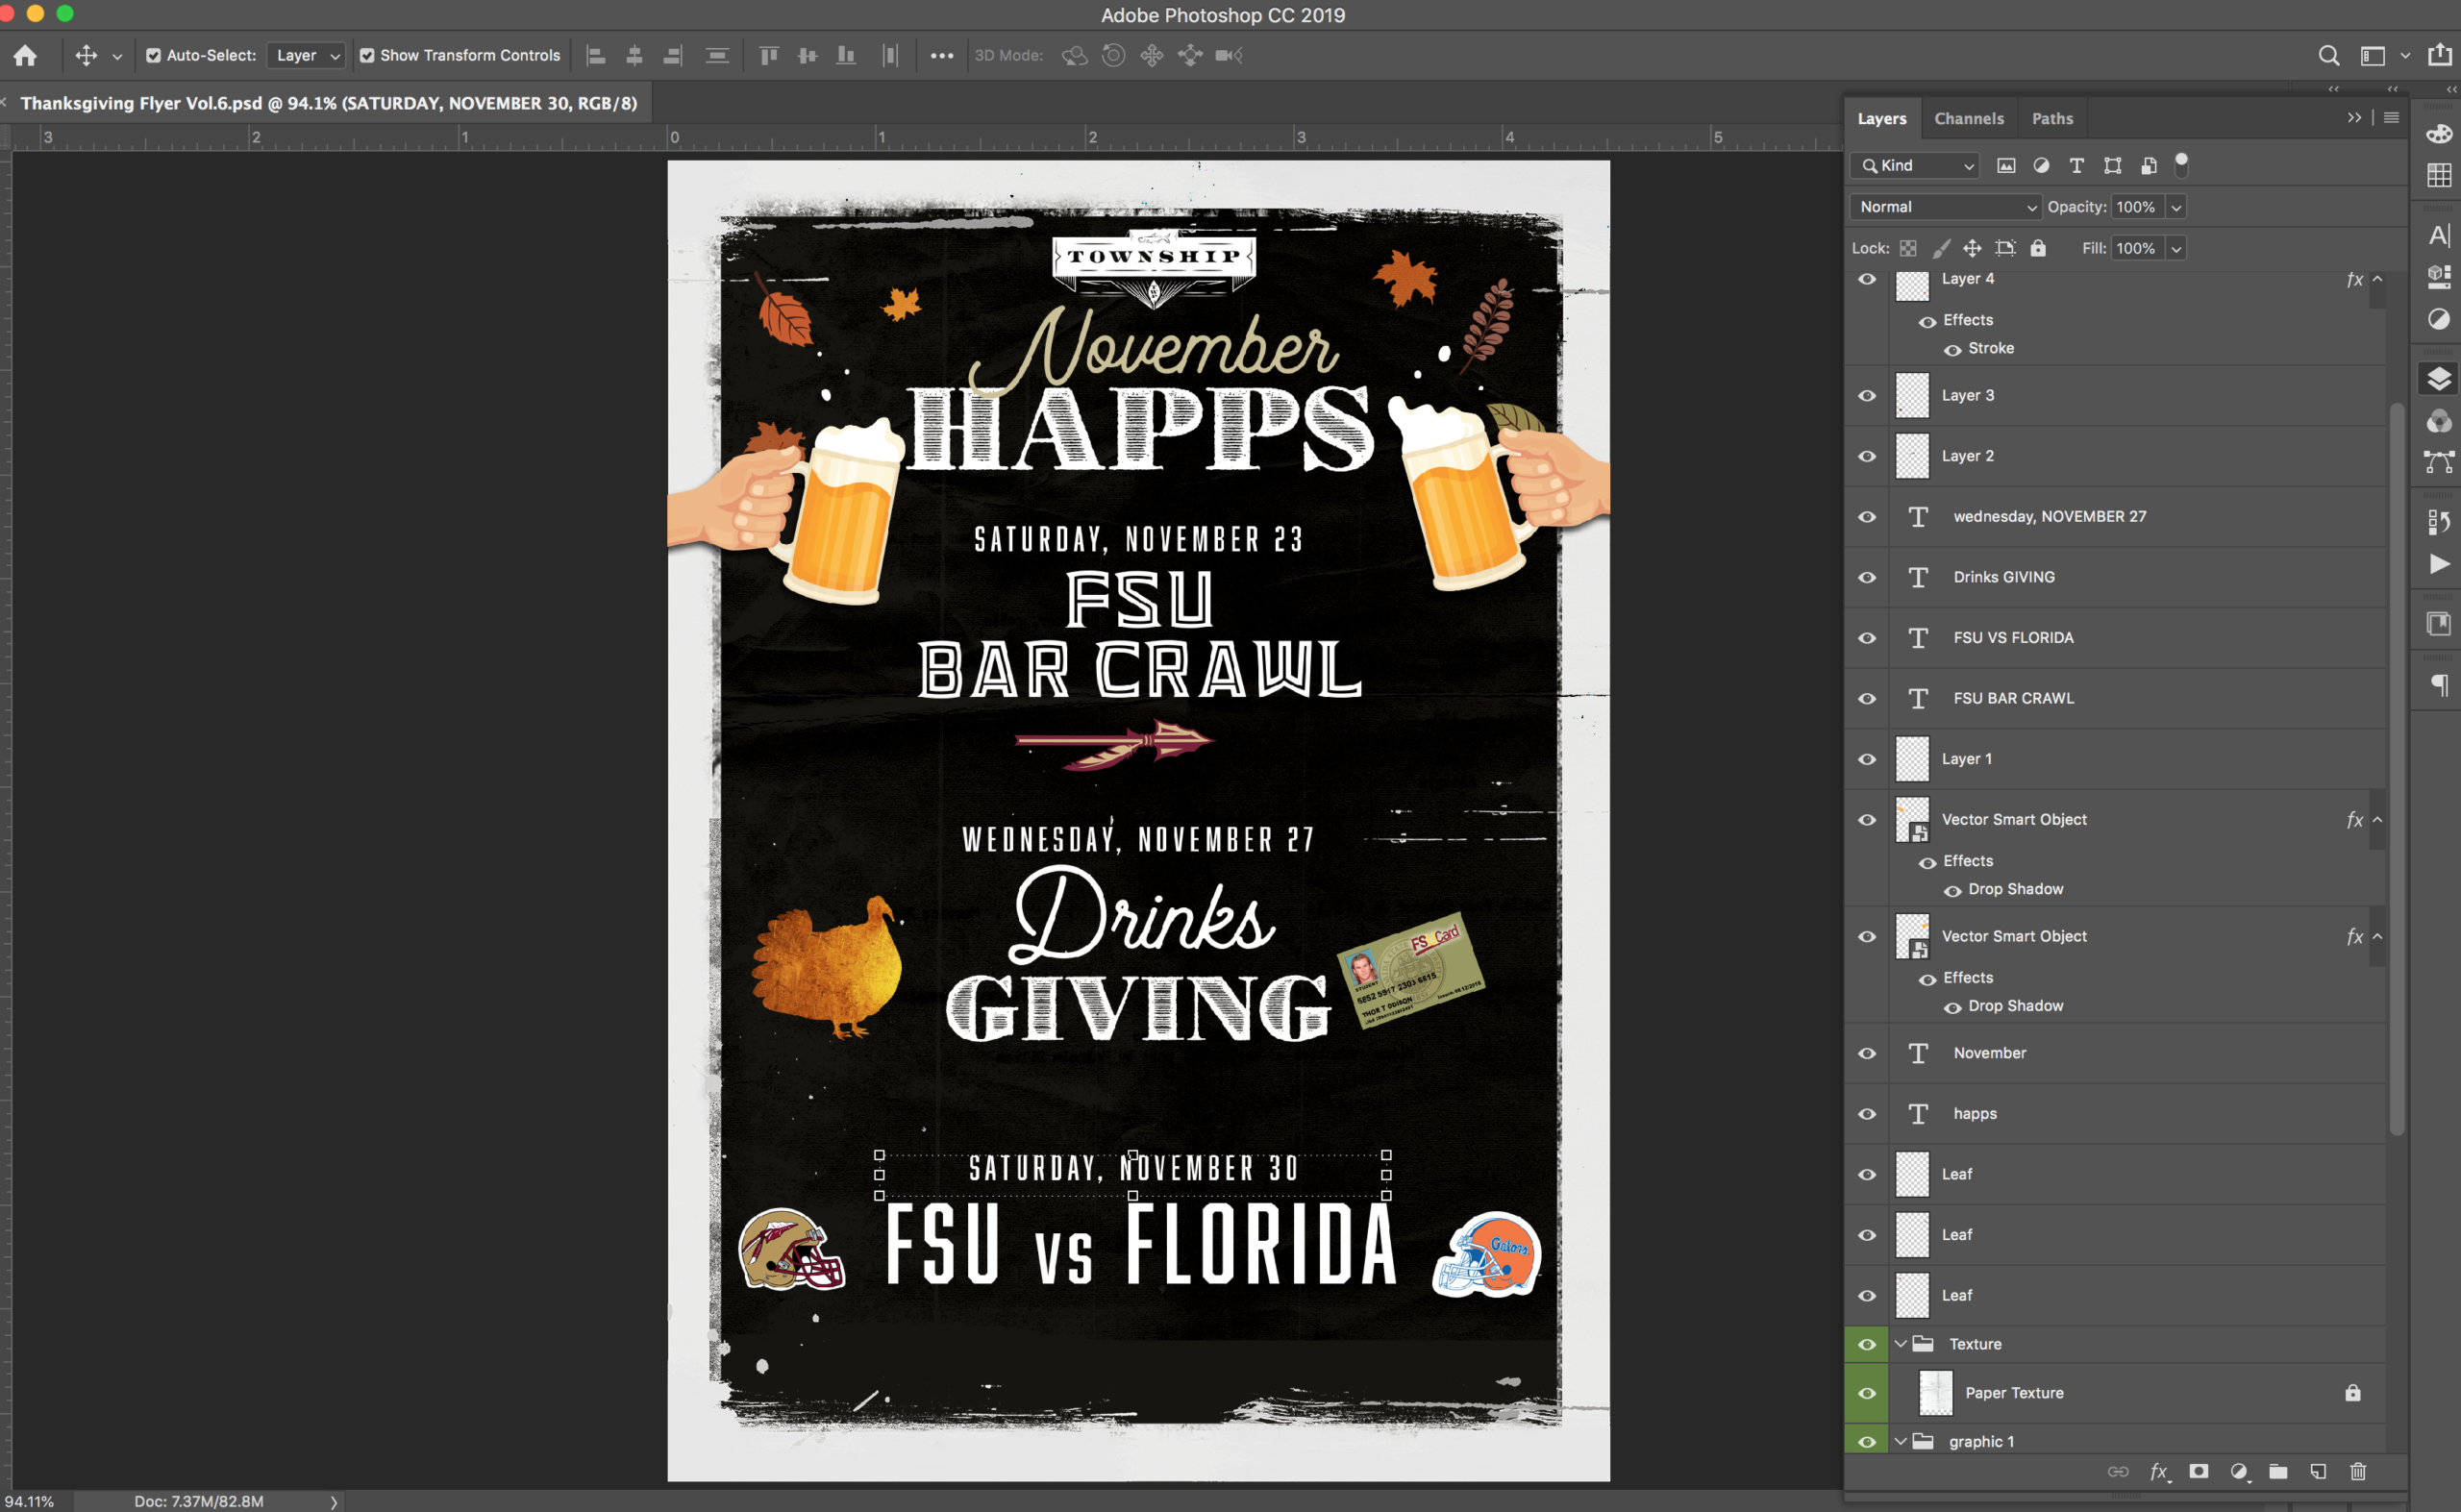Align top edges icon
The width and height of the screenshot is (2461, 1512).
coord(768,55)
